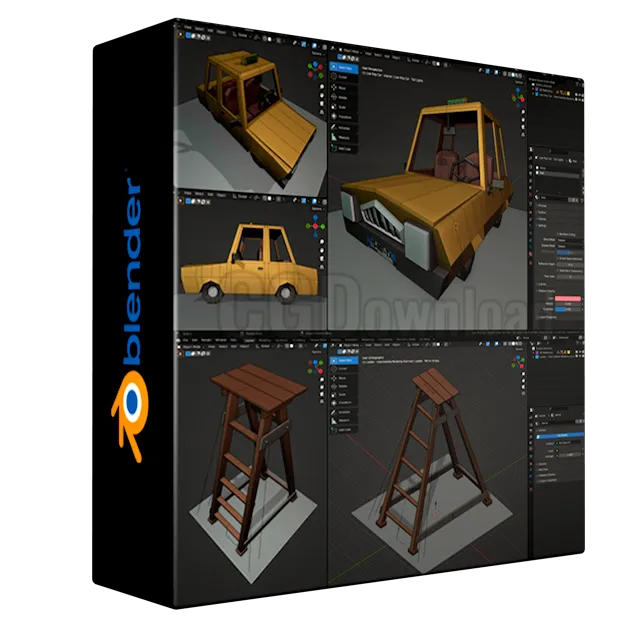The width and height of the screenshot is (630, 630).
Task: Switch to solid viewport shading in taxi perspective viewport
Action: coord(513,75)
